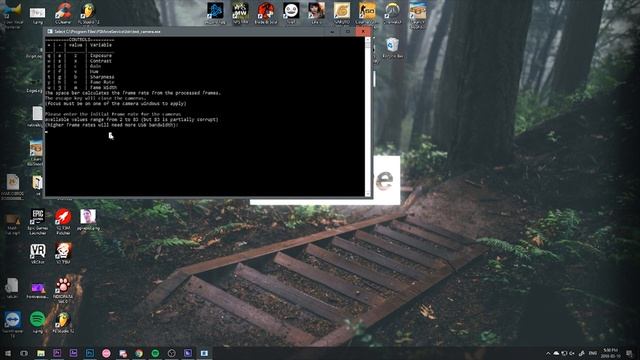Open the Action Center notifications icon

point(629,353)
